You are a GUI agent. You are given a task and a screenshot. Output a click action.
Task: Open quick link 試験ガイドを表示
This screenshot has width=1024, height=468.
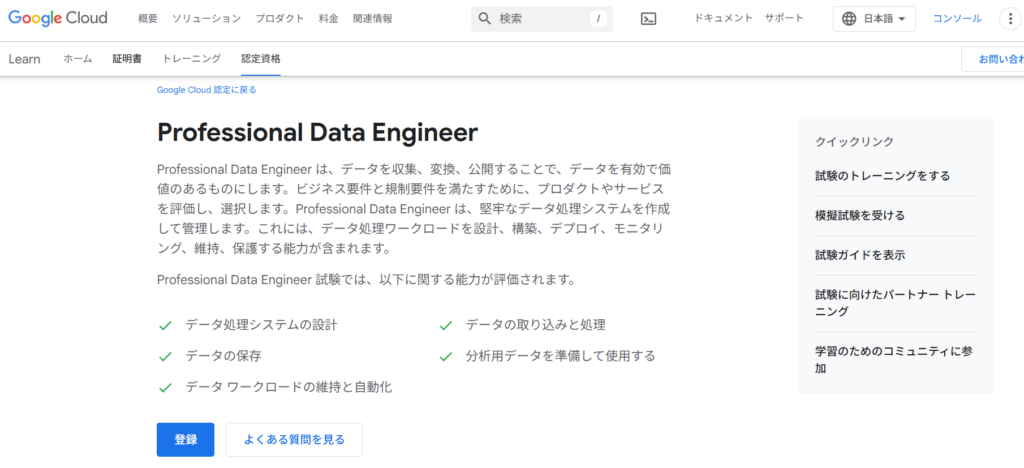[x=860, y=255]
